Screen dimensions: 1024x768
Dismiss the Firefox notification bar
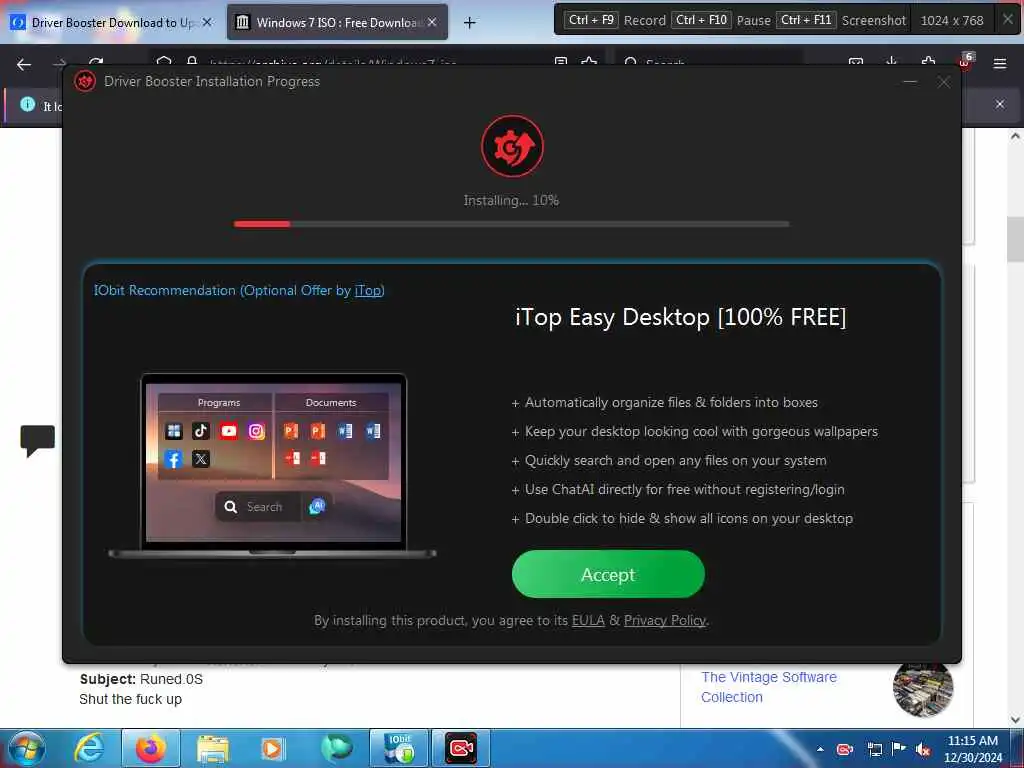click(x=999, y=104)
